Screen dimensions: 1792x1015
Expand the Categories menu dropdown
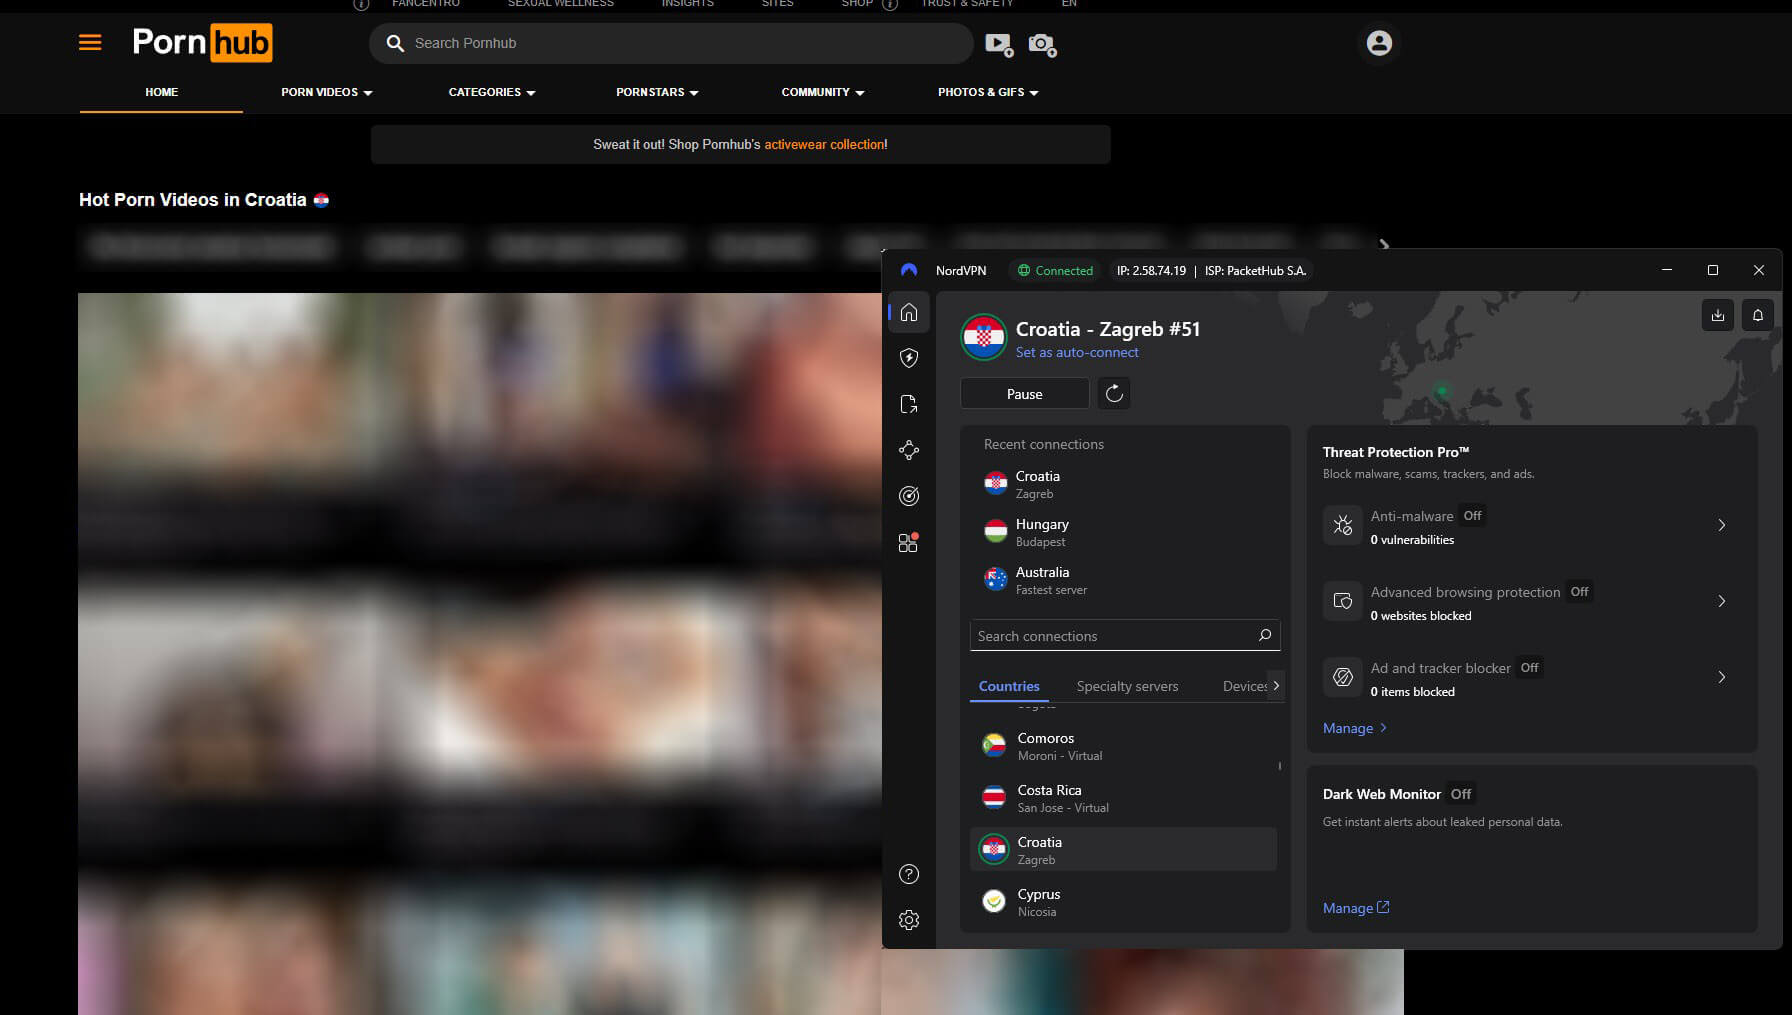pyautogui.click(x=491, y=92)
